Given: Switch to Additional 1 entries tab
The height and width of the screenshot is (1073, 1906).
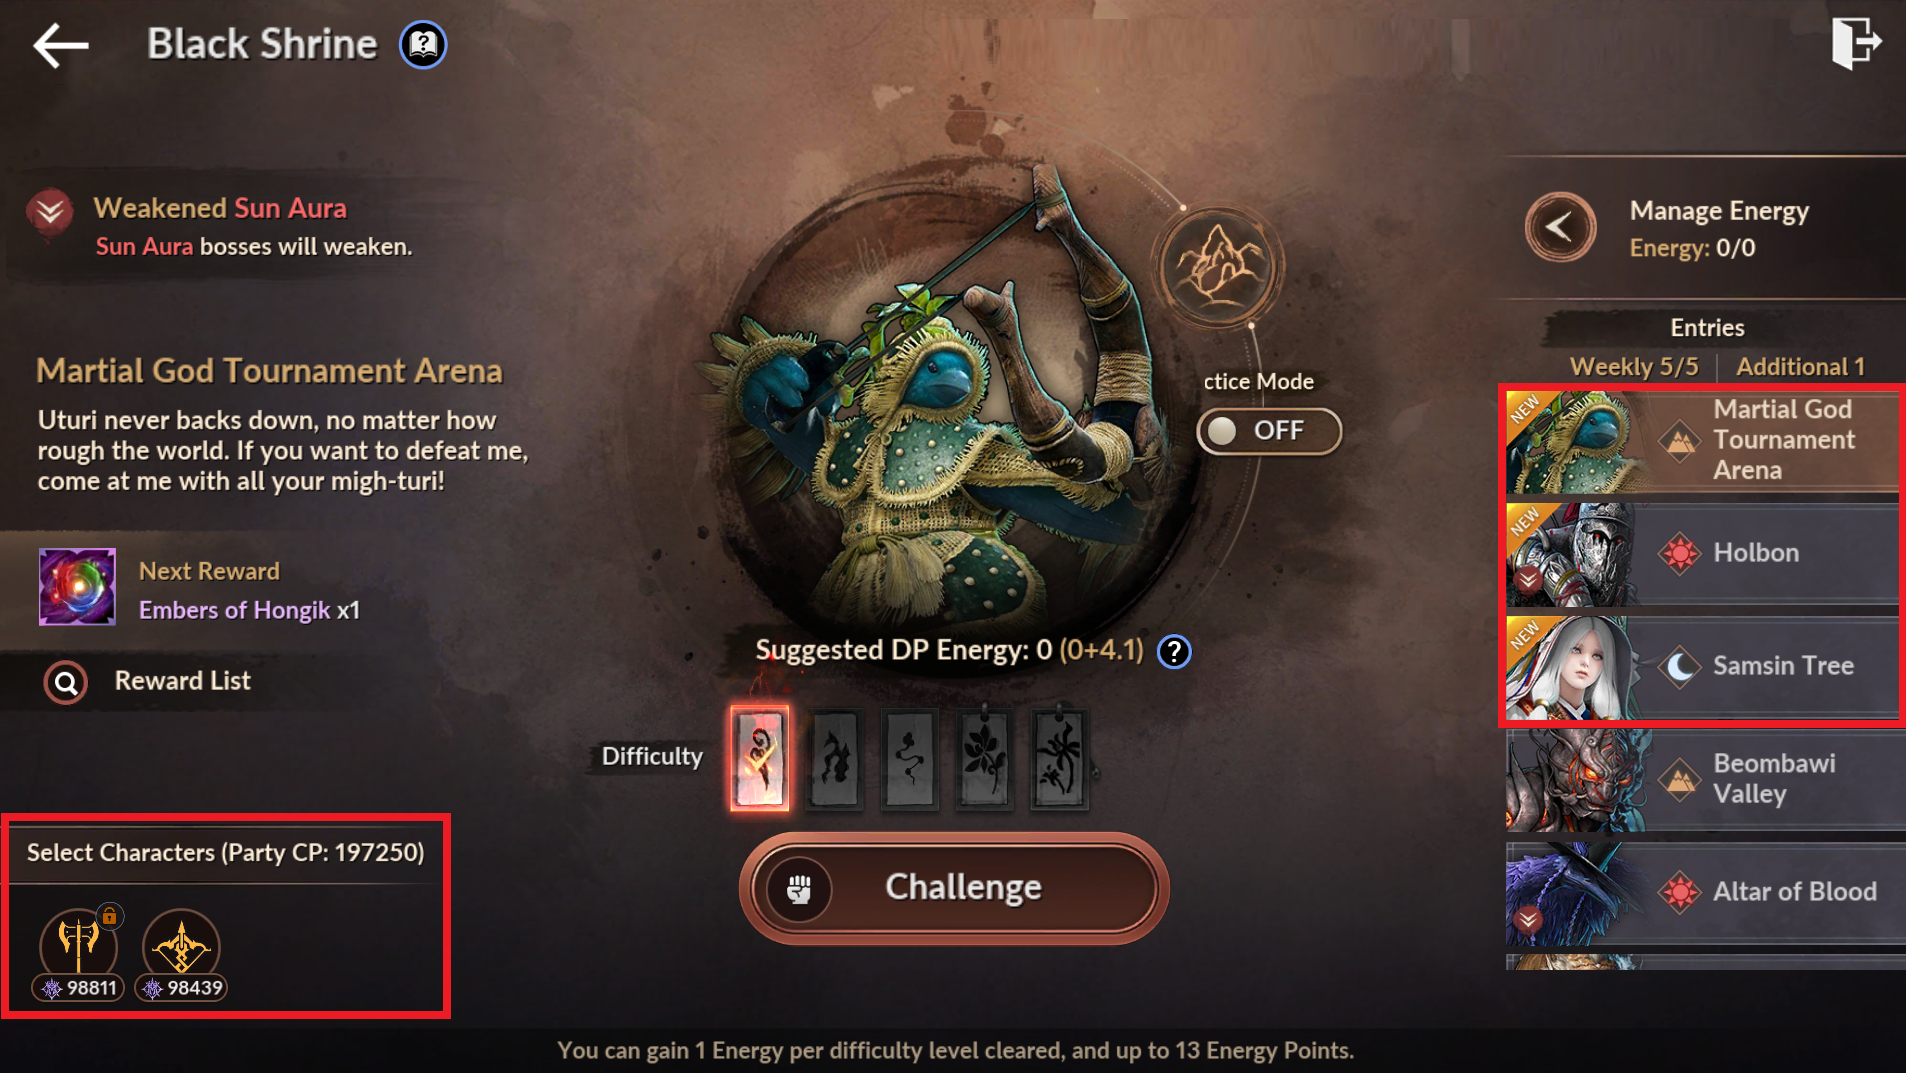Looking at the screenshot, I should point(1800,367).
